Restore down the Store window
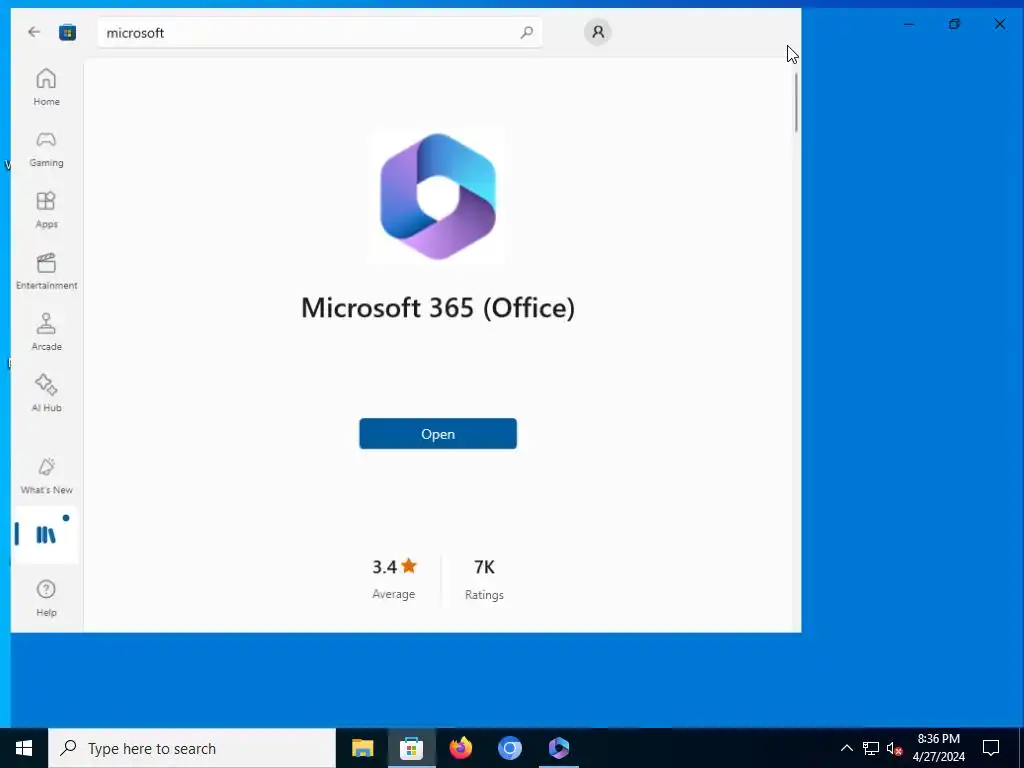1024x768 pixels. (x=954, y=24)
